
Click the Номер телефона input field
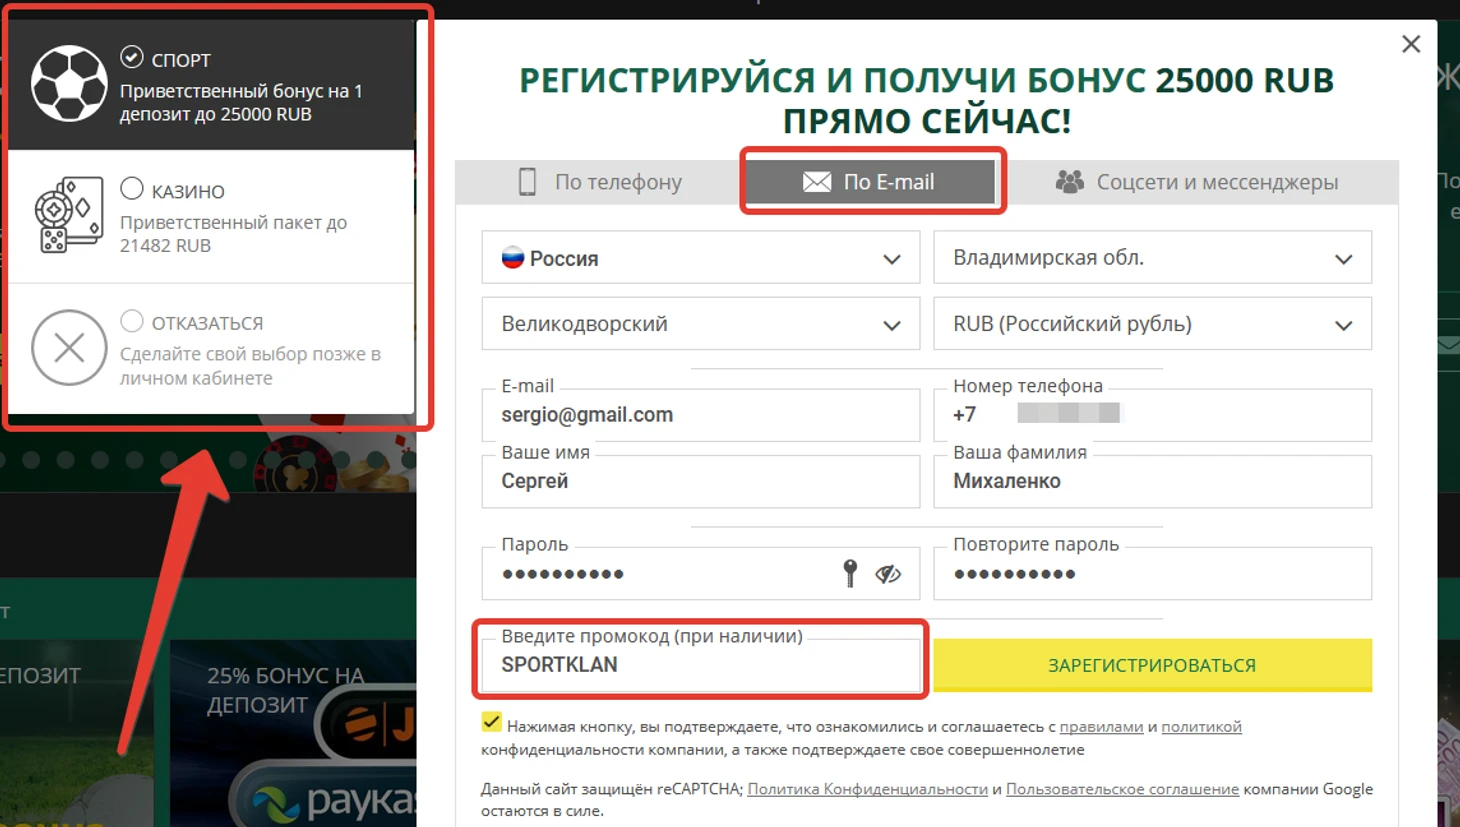[1153, 414]
